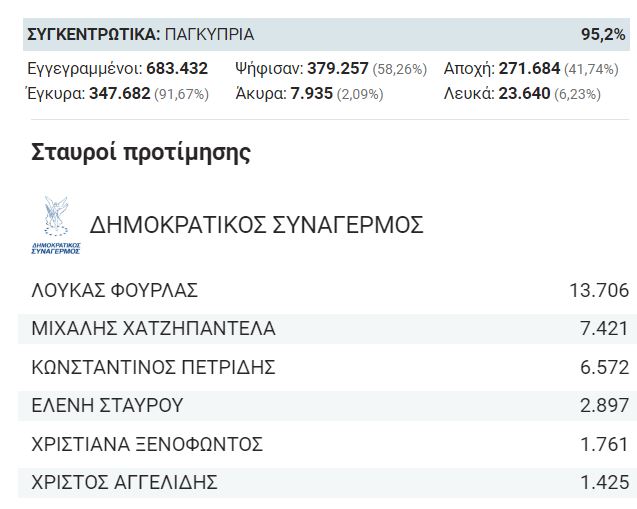This screenshot has height=509, width=637.
Task: Select the ΛΟΥΚΑΣ ΦΟΥΡΛΑΣ candidate row
Action: point(323,290)
